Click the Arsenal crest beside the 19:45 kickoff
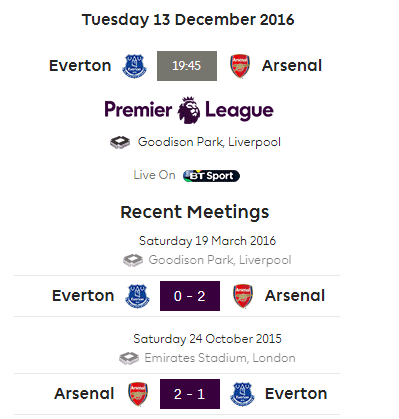The width and height of the screenshot is (399, 419). (x=240, y=66)
